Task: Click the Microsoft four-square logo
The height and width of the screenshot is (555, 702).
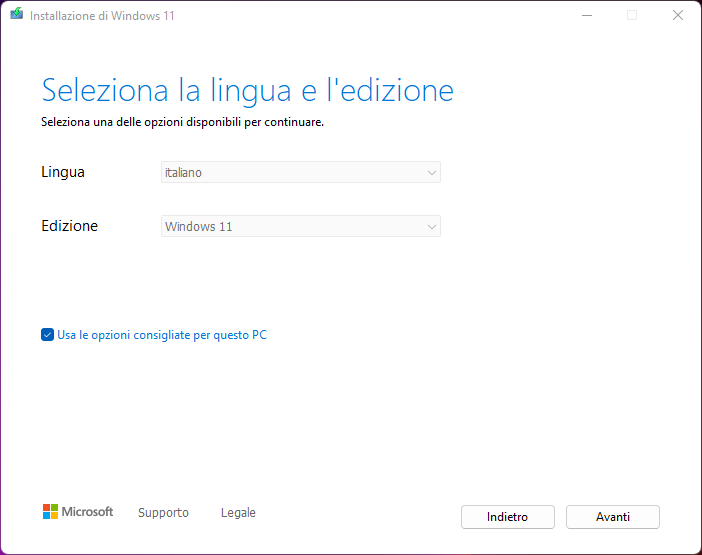Action: (x=50, y=512)
